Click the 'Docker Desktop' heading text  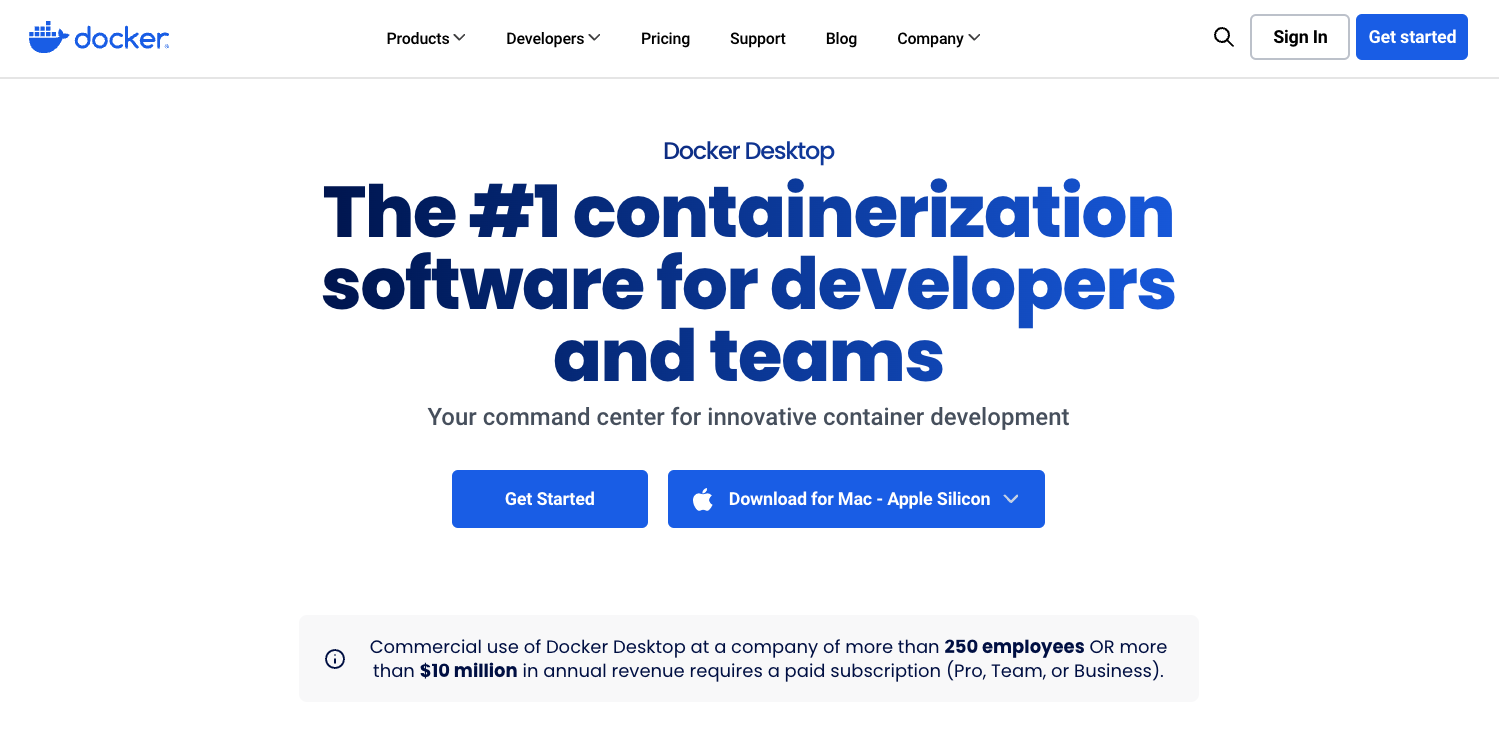[x=749, y=151]
